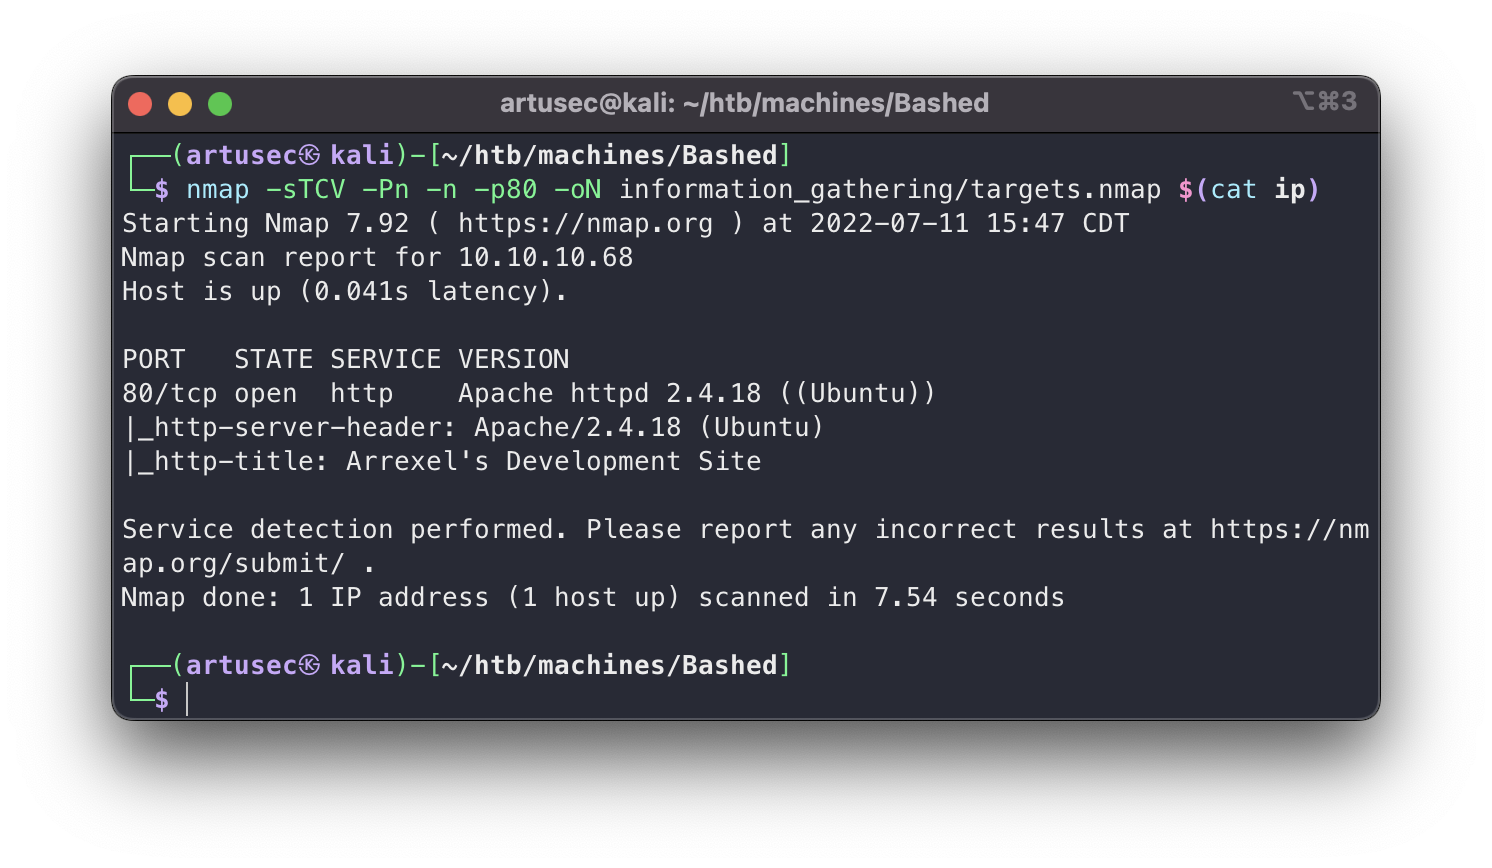1492x868 pixels.
Task: Click the ⌥⌘3 shortcut indicator in title bar
Action: (x=1324, y=101)
